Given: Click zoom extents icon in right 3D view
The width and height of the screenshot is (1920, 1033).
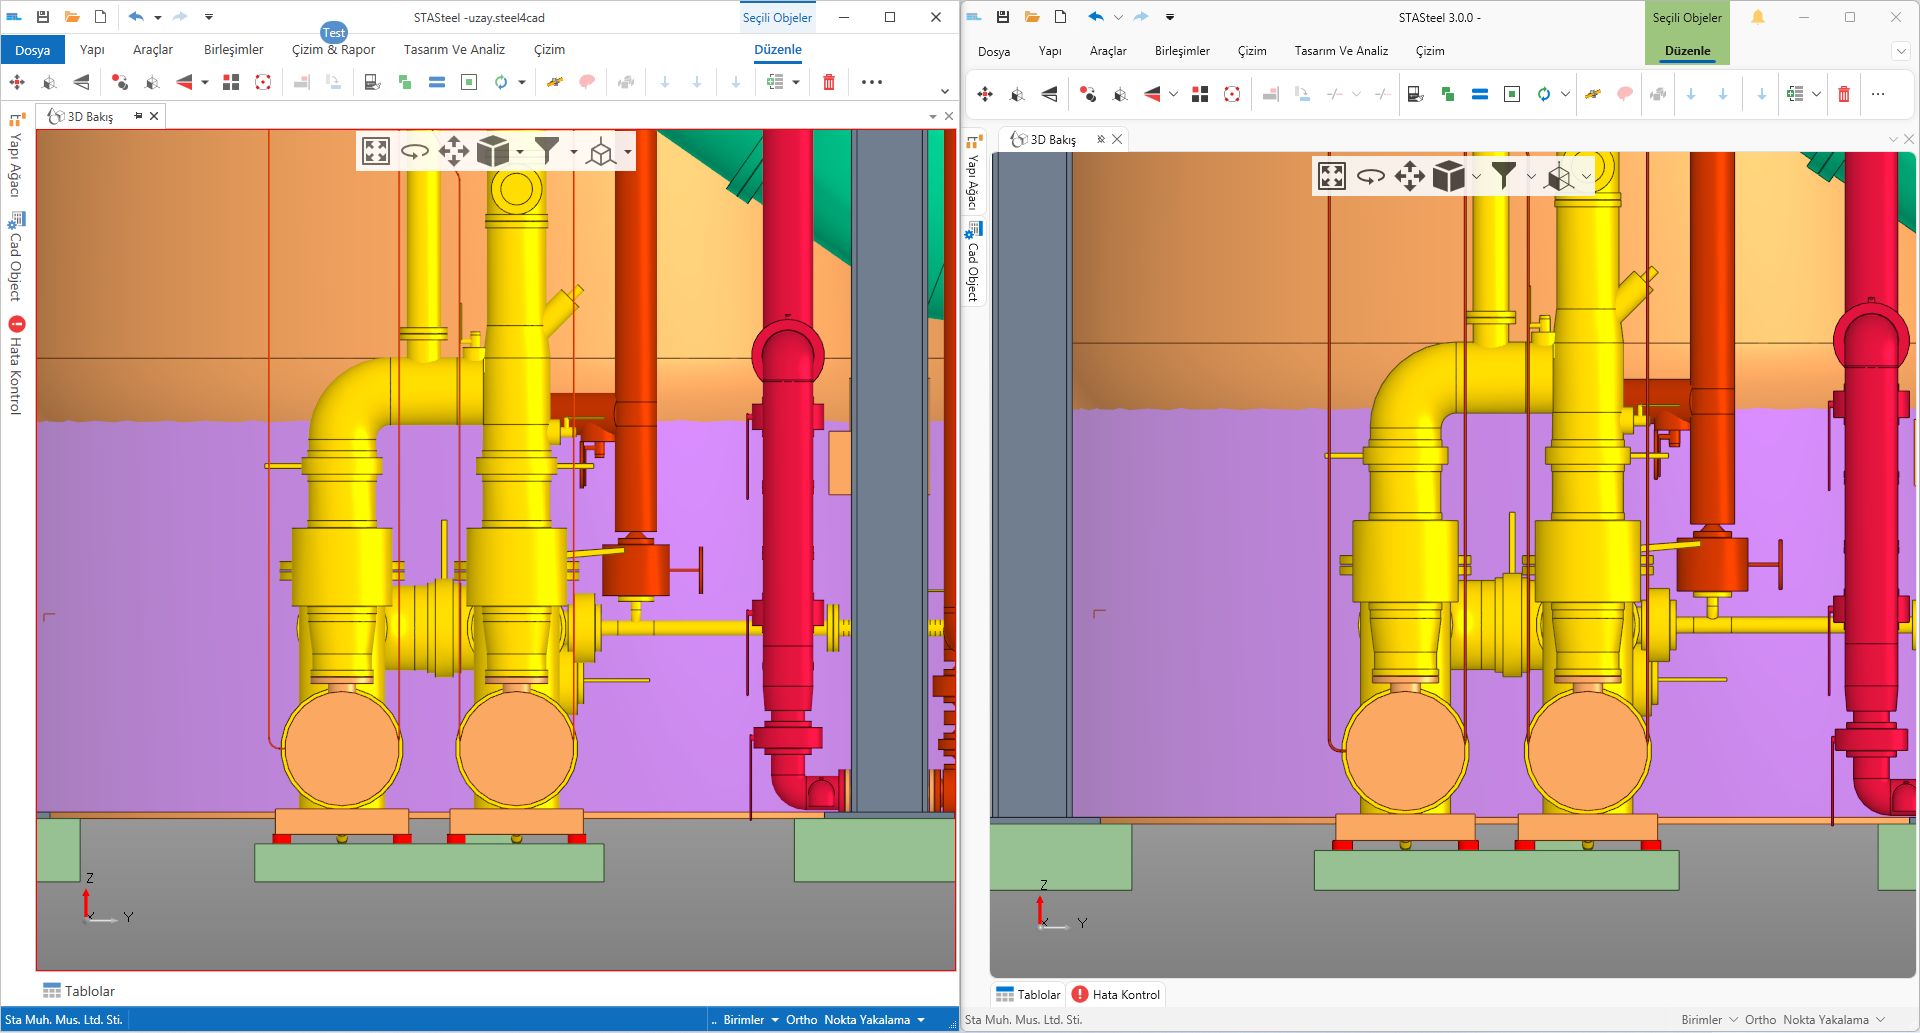Looking at the screenshot, I should (x=1332, y=177).
